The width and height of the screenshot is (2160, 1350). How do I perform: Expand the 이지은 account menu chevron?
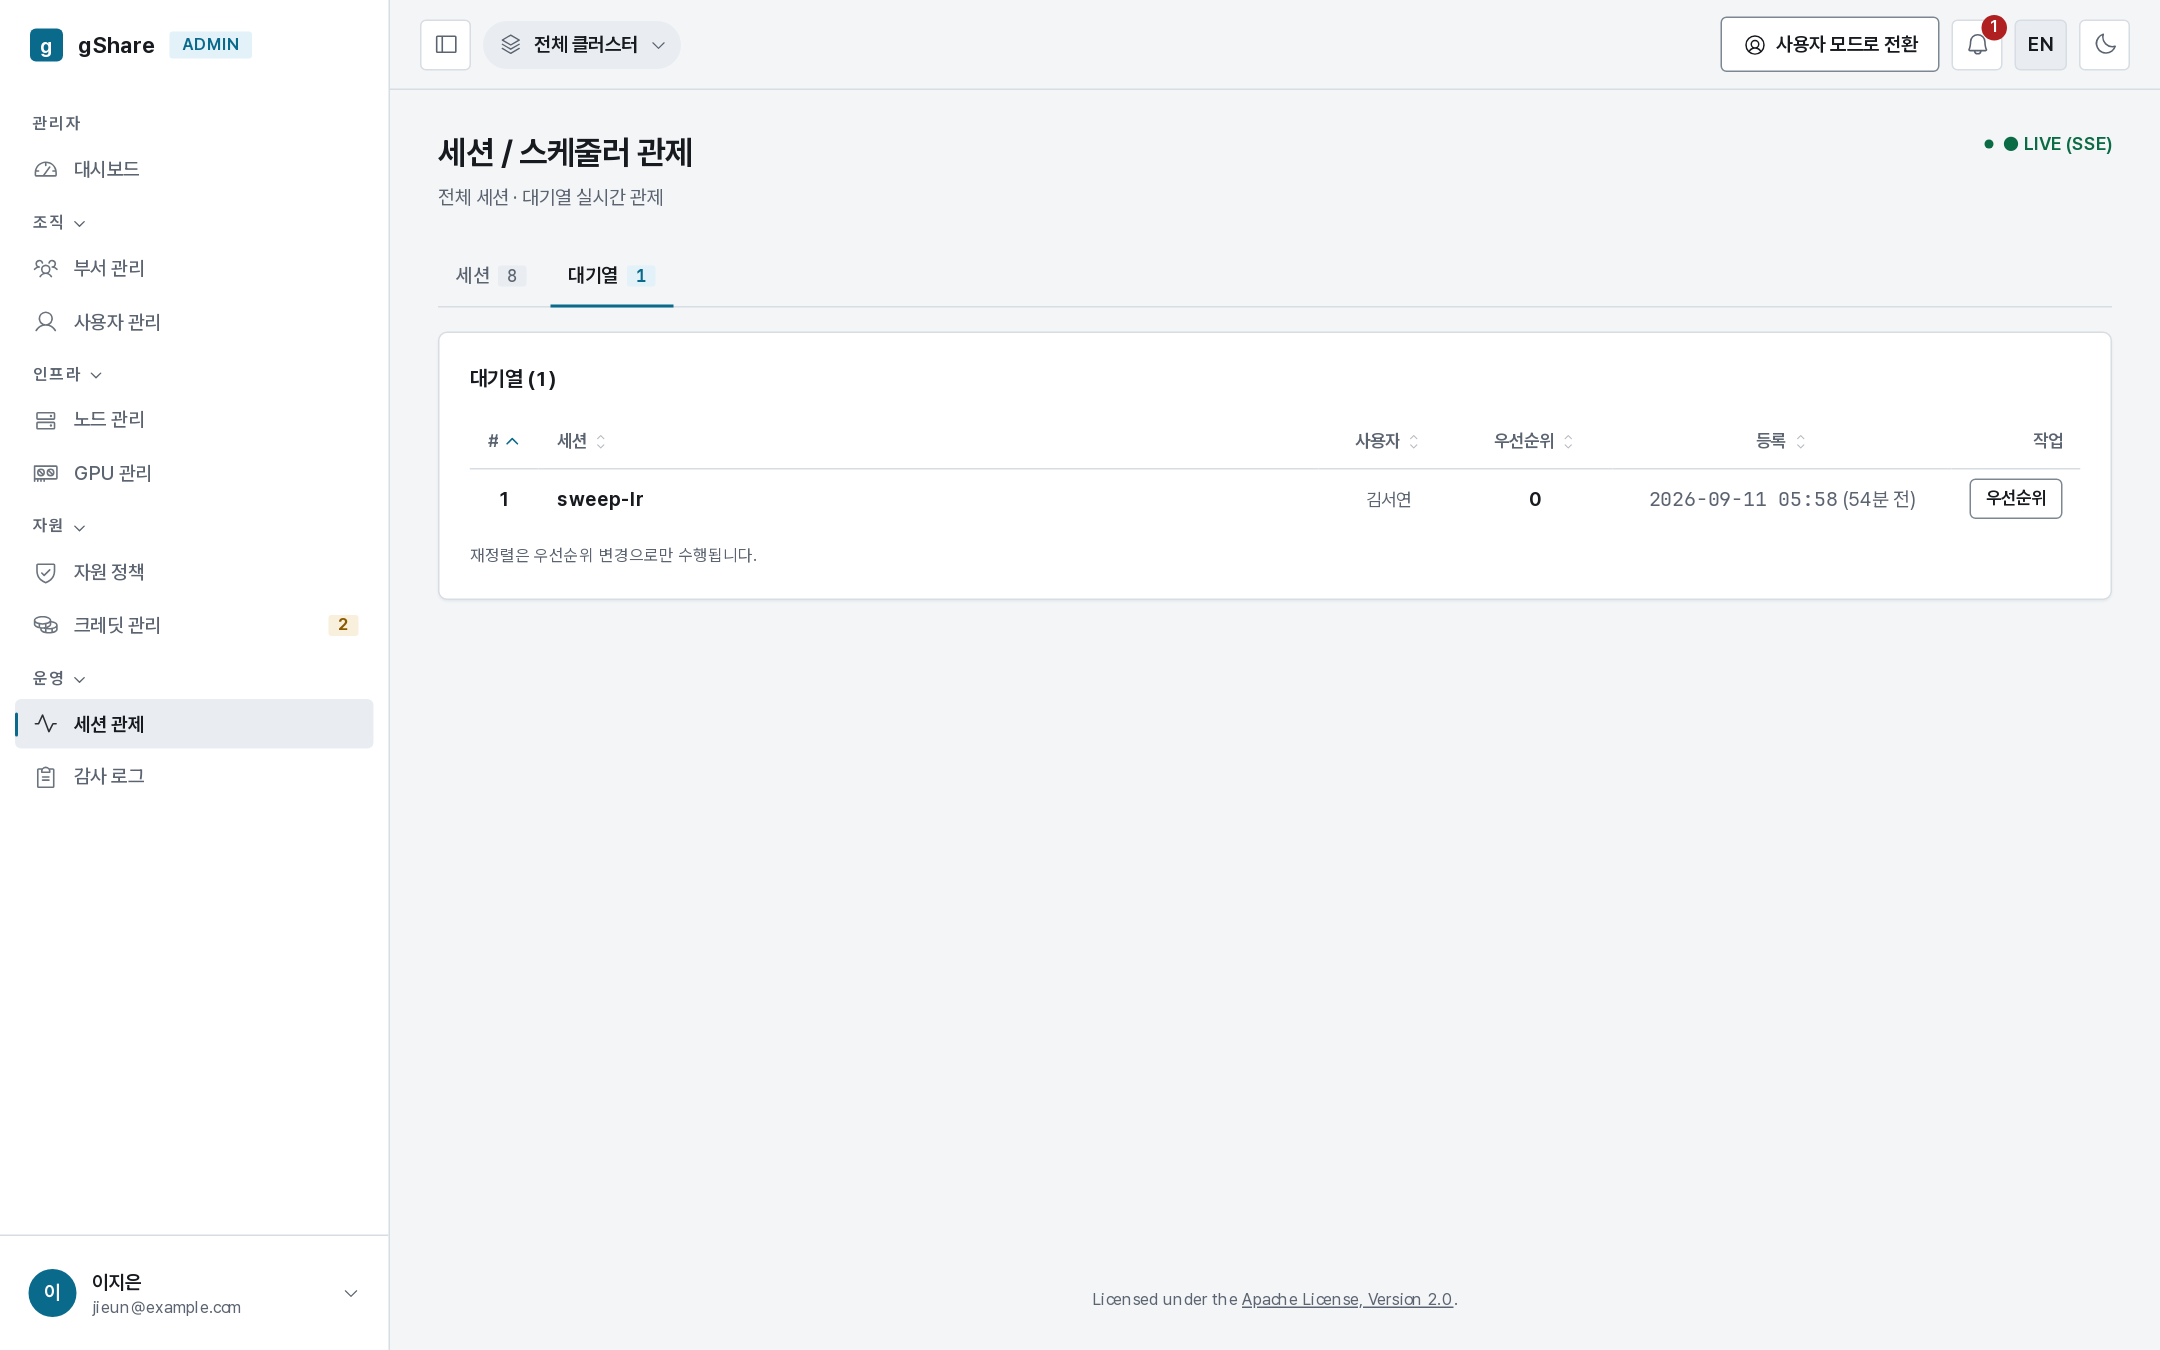(x=351, y=1293)
